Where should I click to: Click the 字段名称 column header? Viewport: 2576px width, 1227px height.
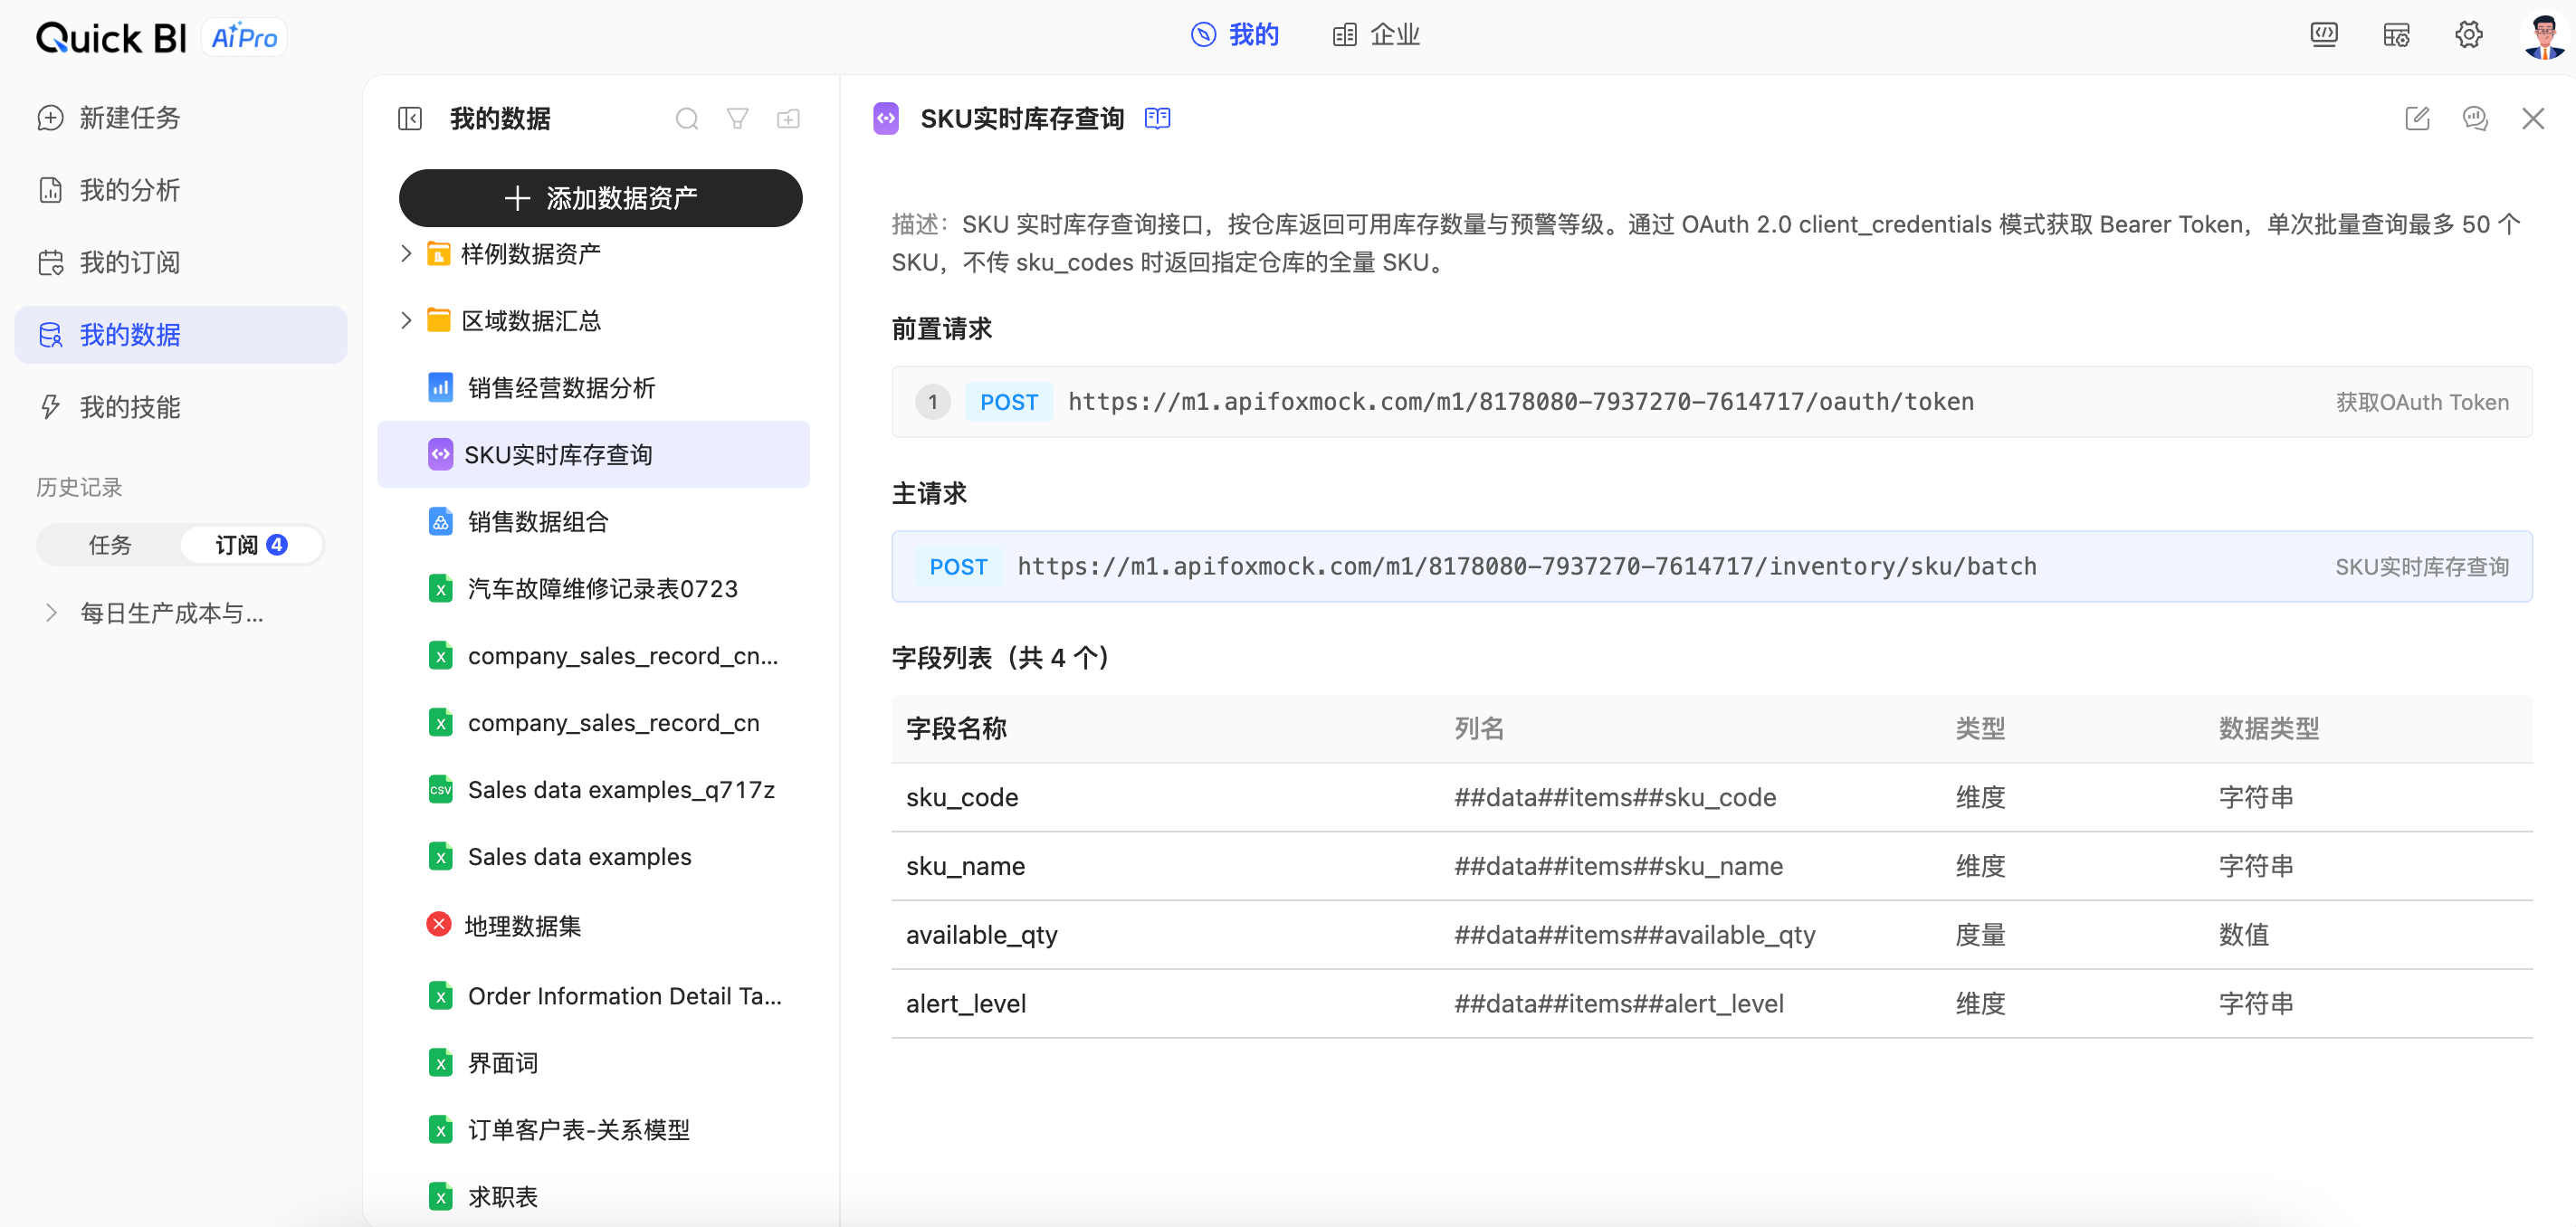click(x=956, y=729)
